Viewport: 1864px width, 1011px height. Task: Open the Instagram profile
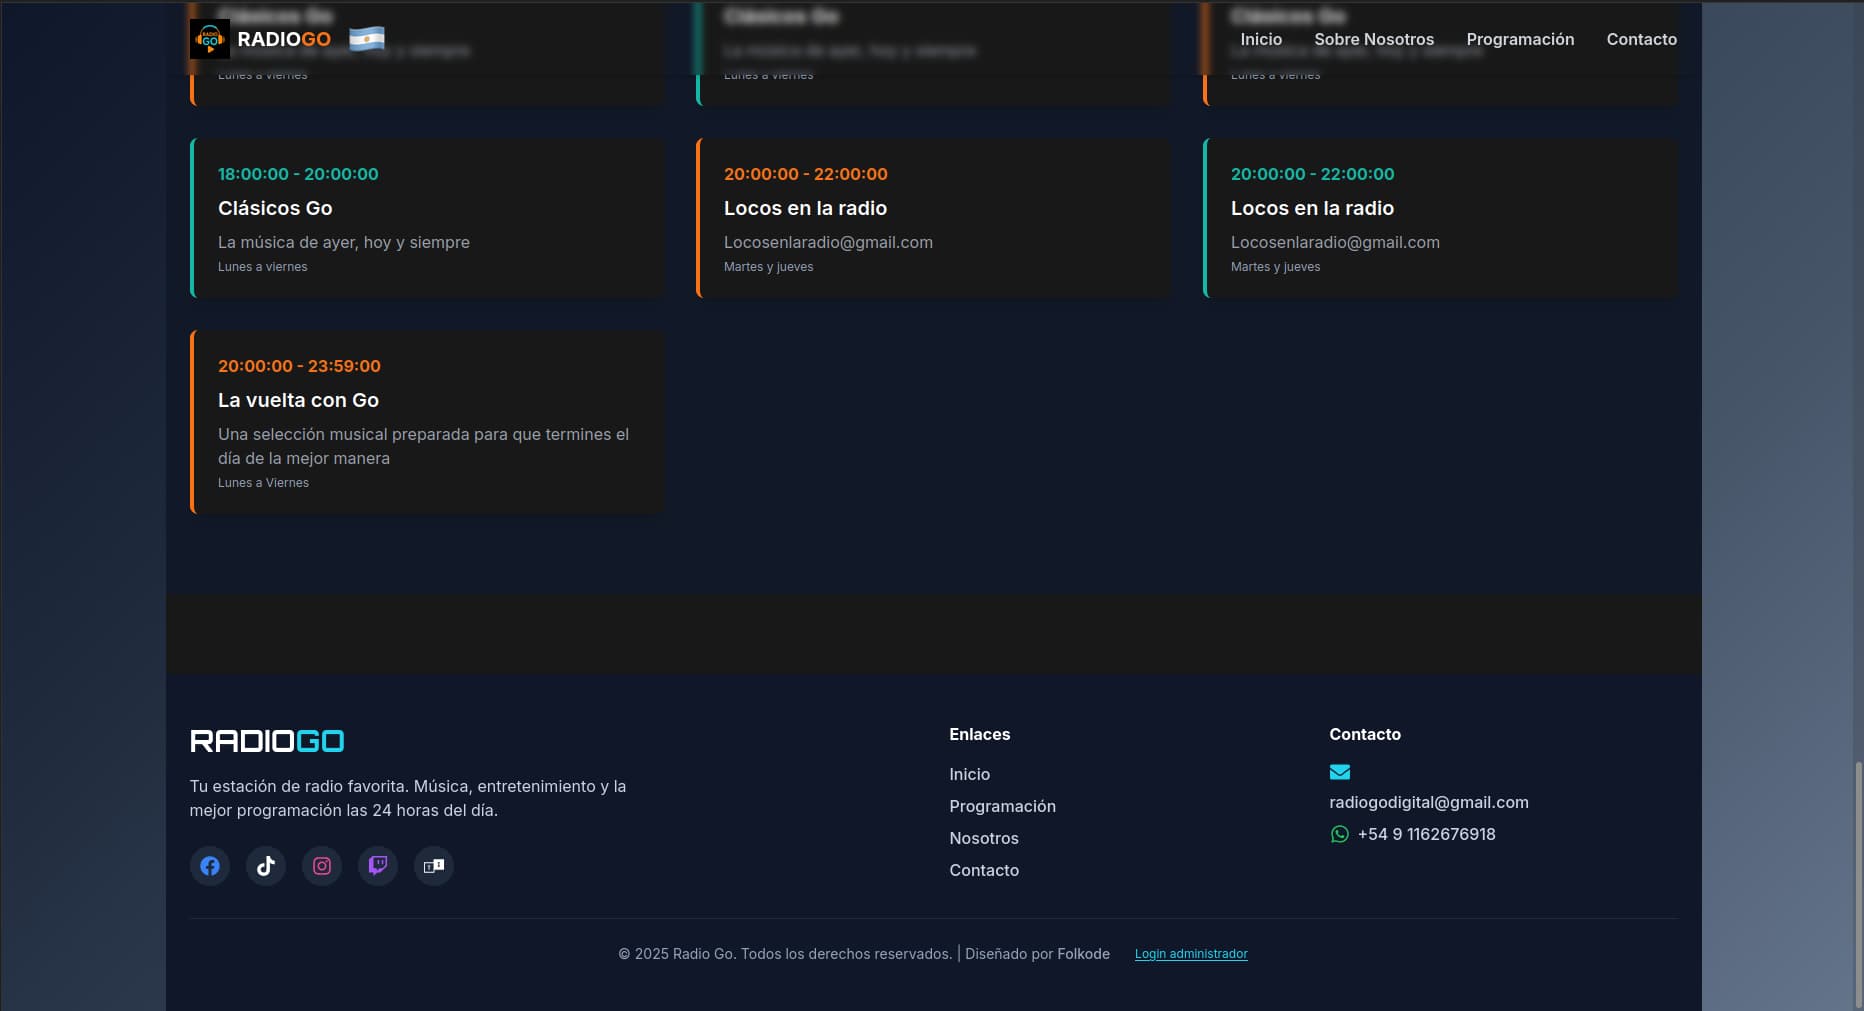[321, 866]
